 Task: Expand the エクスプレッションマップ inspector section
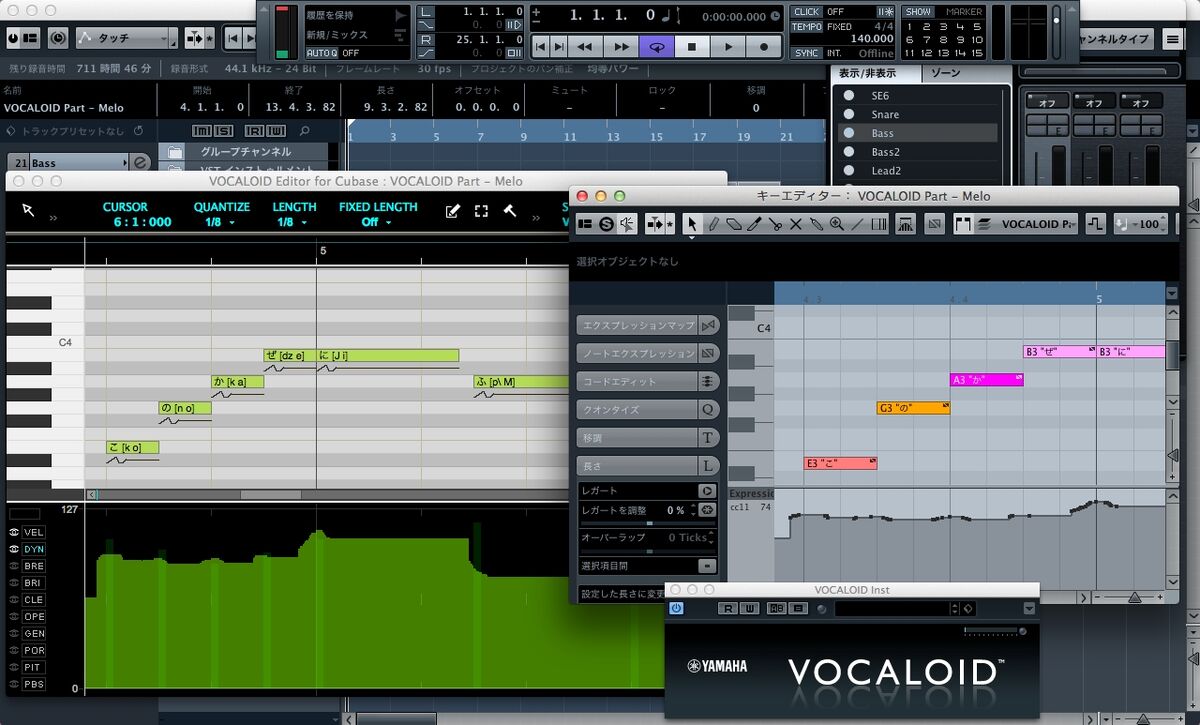click(x=647, y=325)
